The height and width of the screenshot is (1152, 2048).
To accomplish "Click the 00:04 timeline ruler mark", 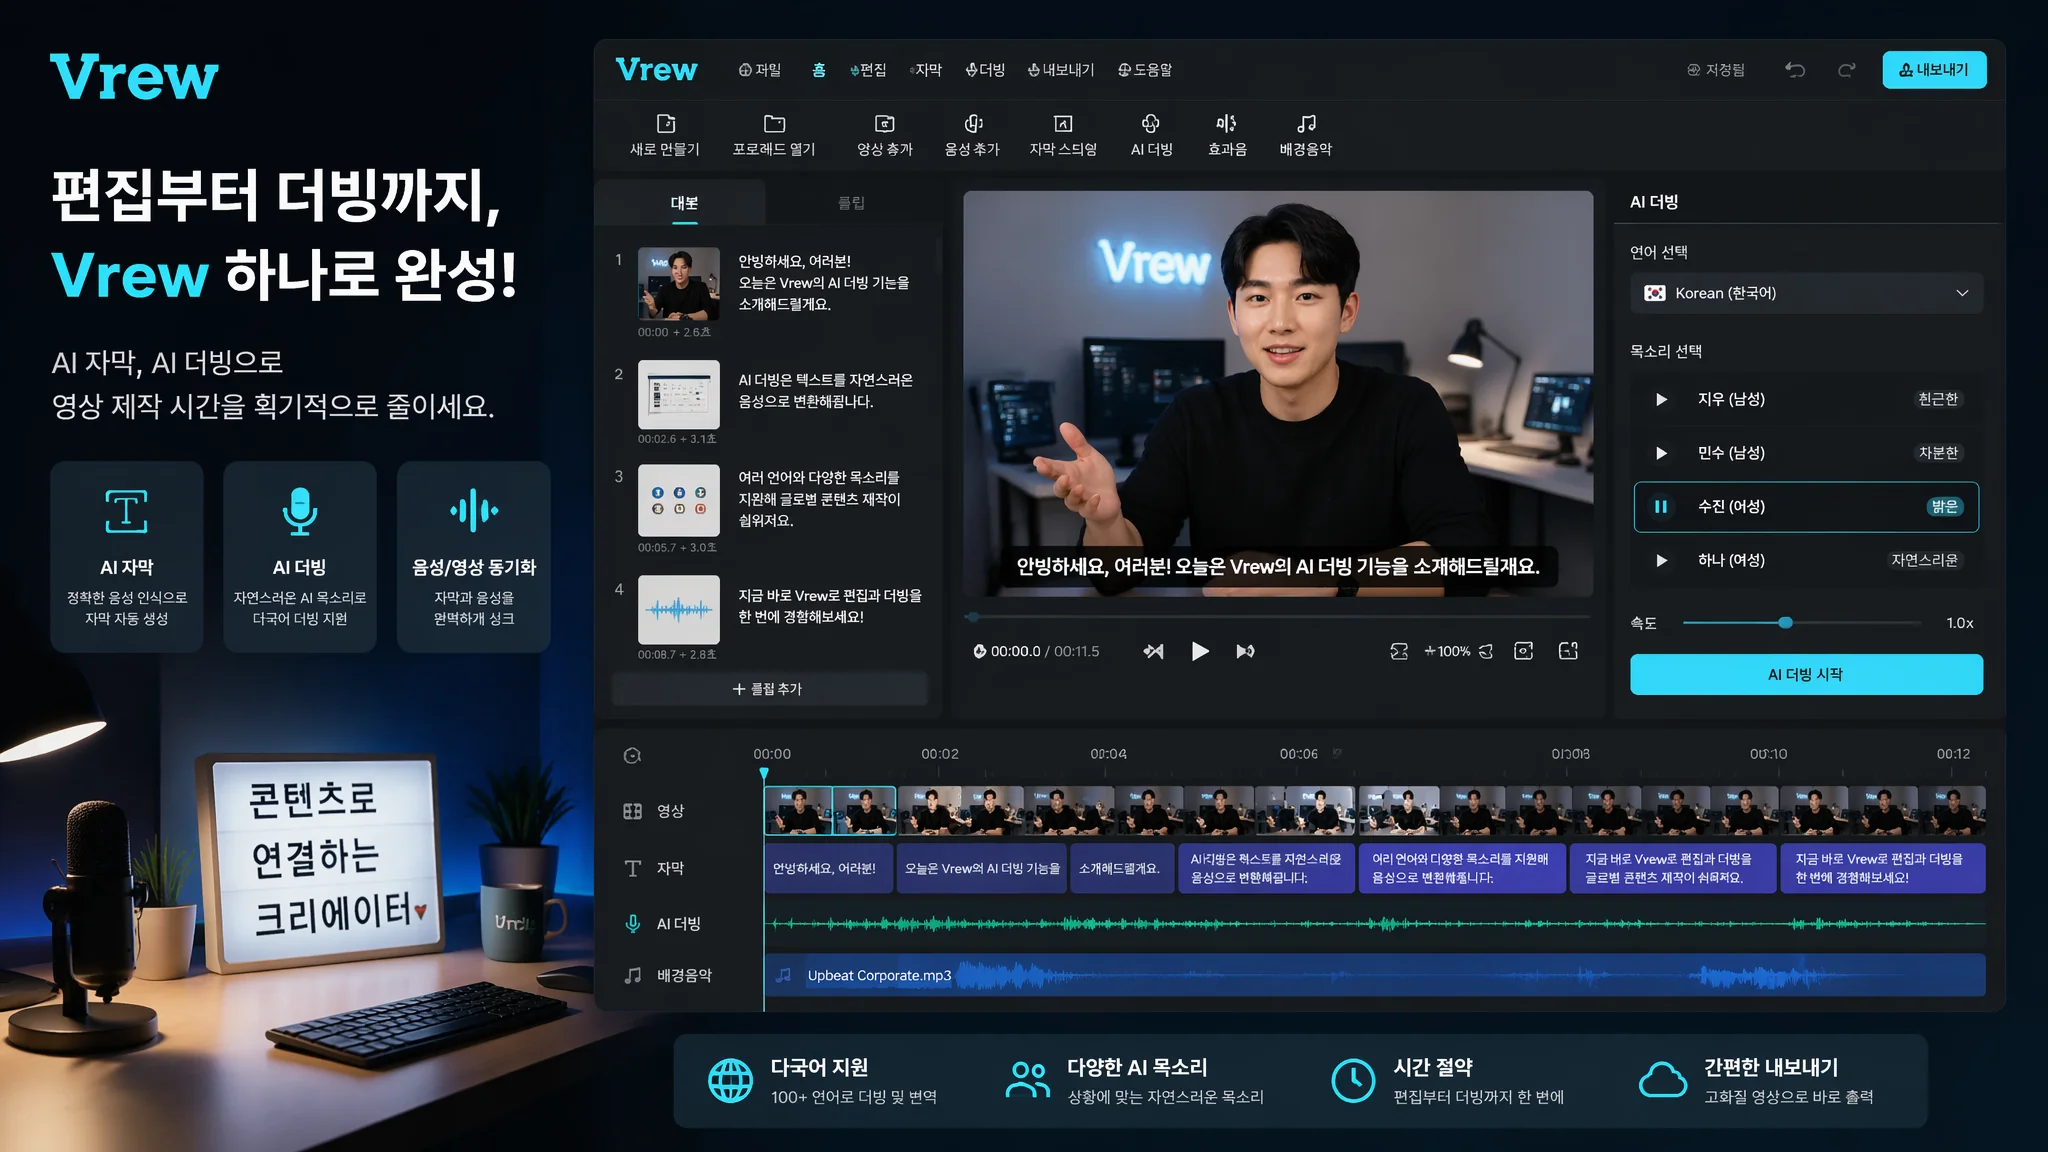I will pos(1108,754).
